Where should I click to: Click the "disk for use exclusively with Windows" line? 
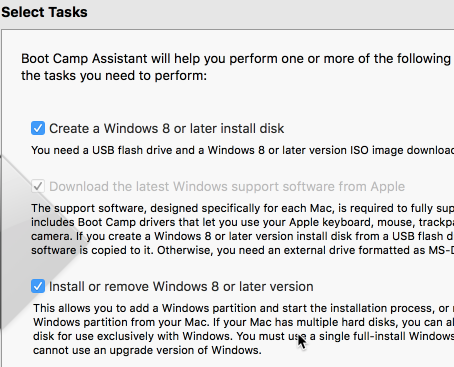coord(243,336)
